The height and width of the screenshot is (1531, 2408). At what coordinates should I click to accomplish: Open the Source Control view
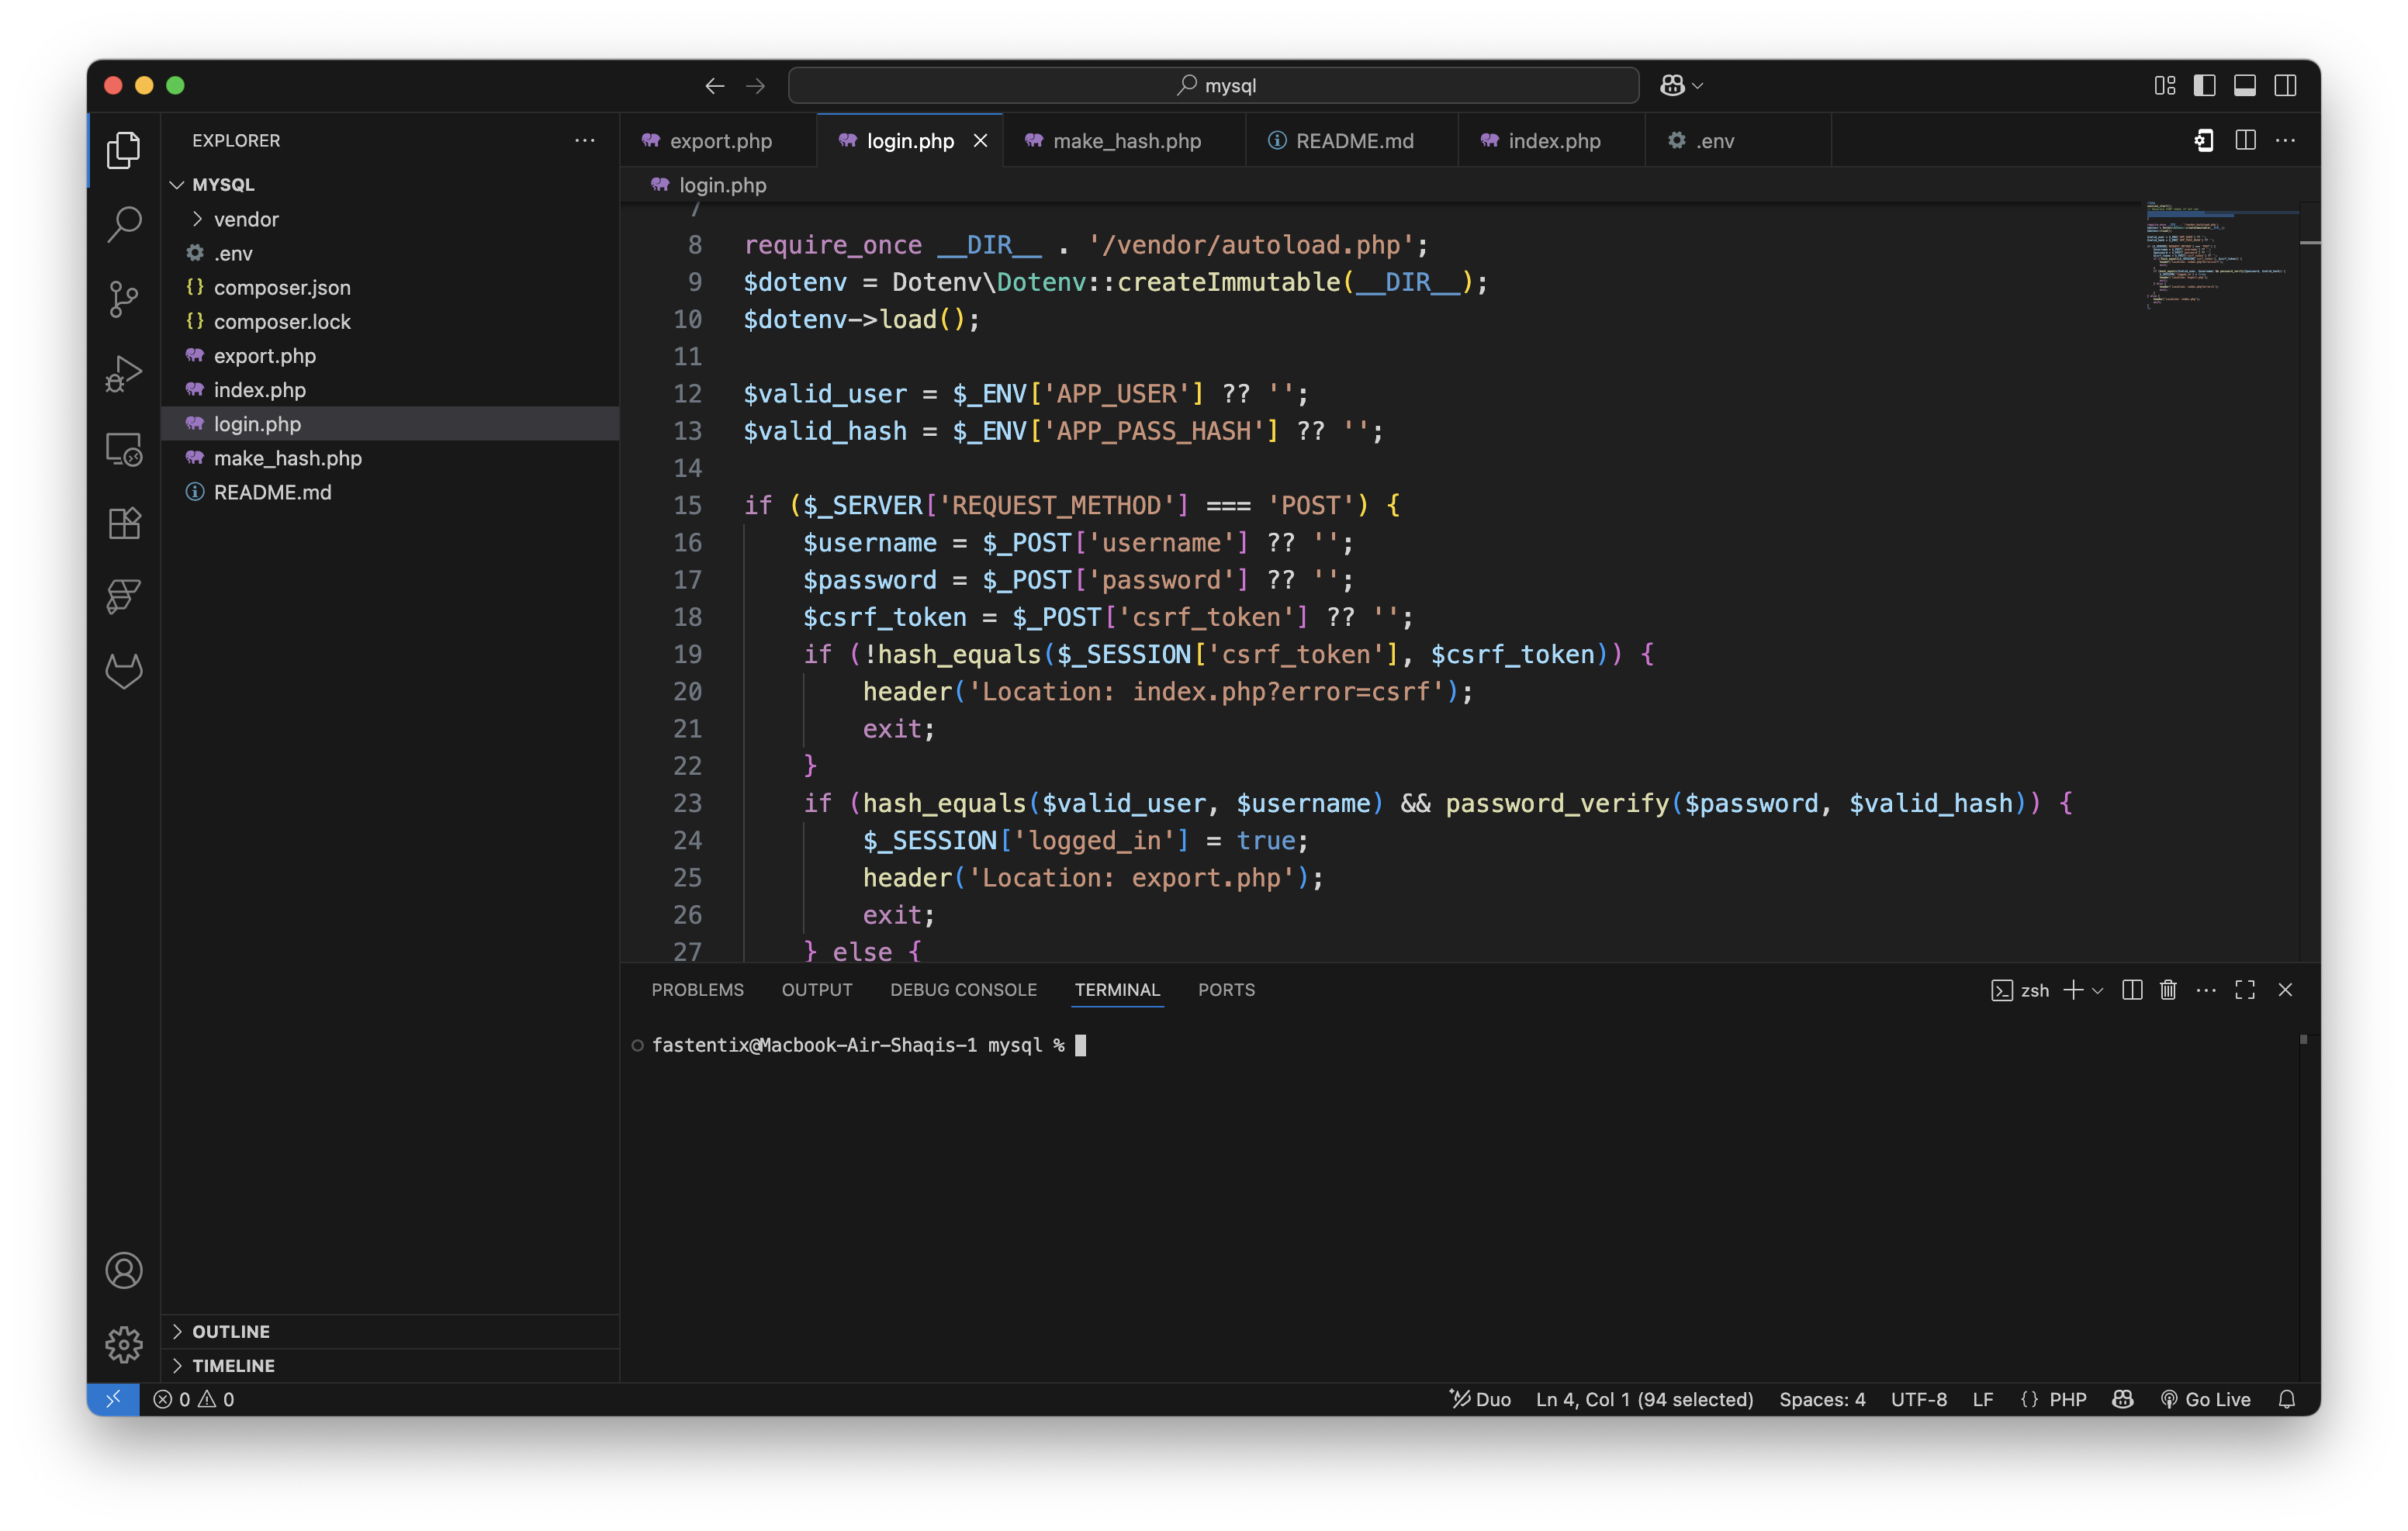pyautogui.click(x=124, y=299)
